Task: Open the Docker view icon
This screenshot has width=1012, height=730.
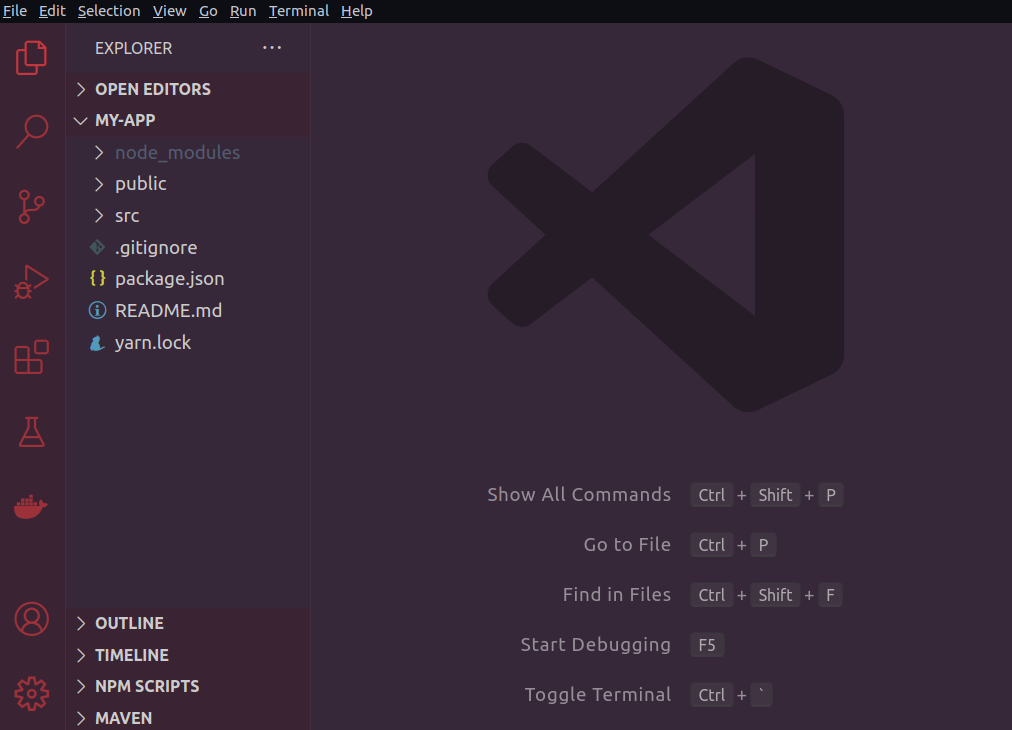Action: 31,507
